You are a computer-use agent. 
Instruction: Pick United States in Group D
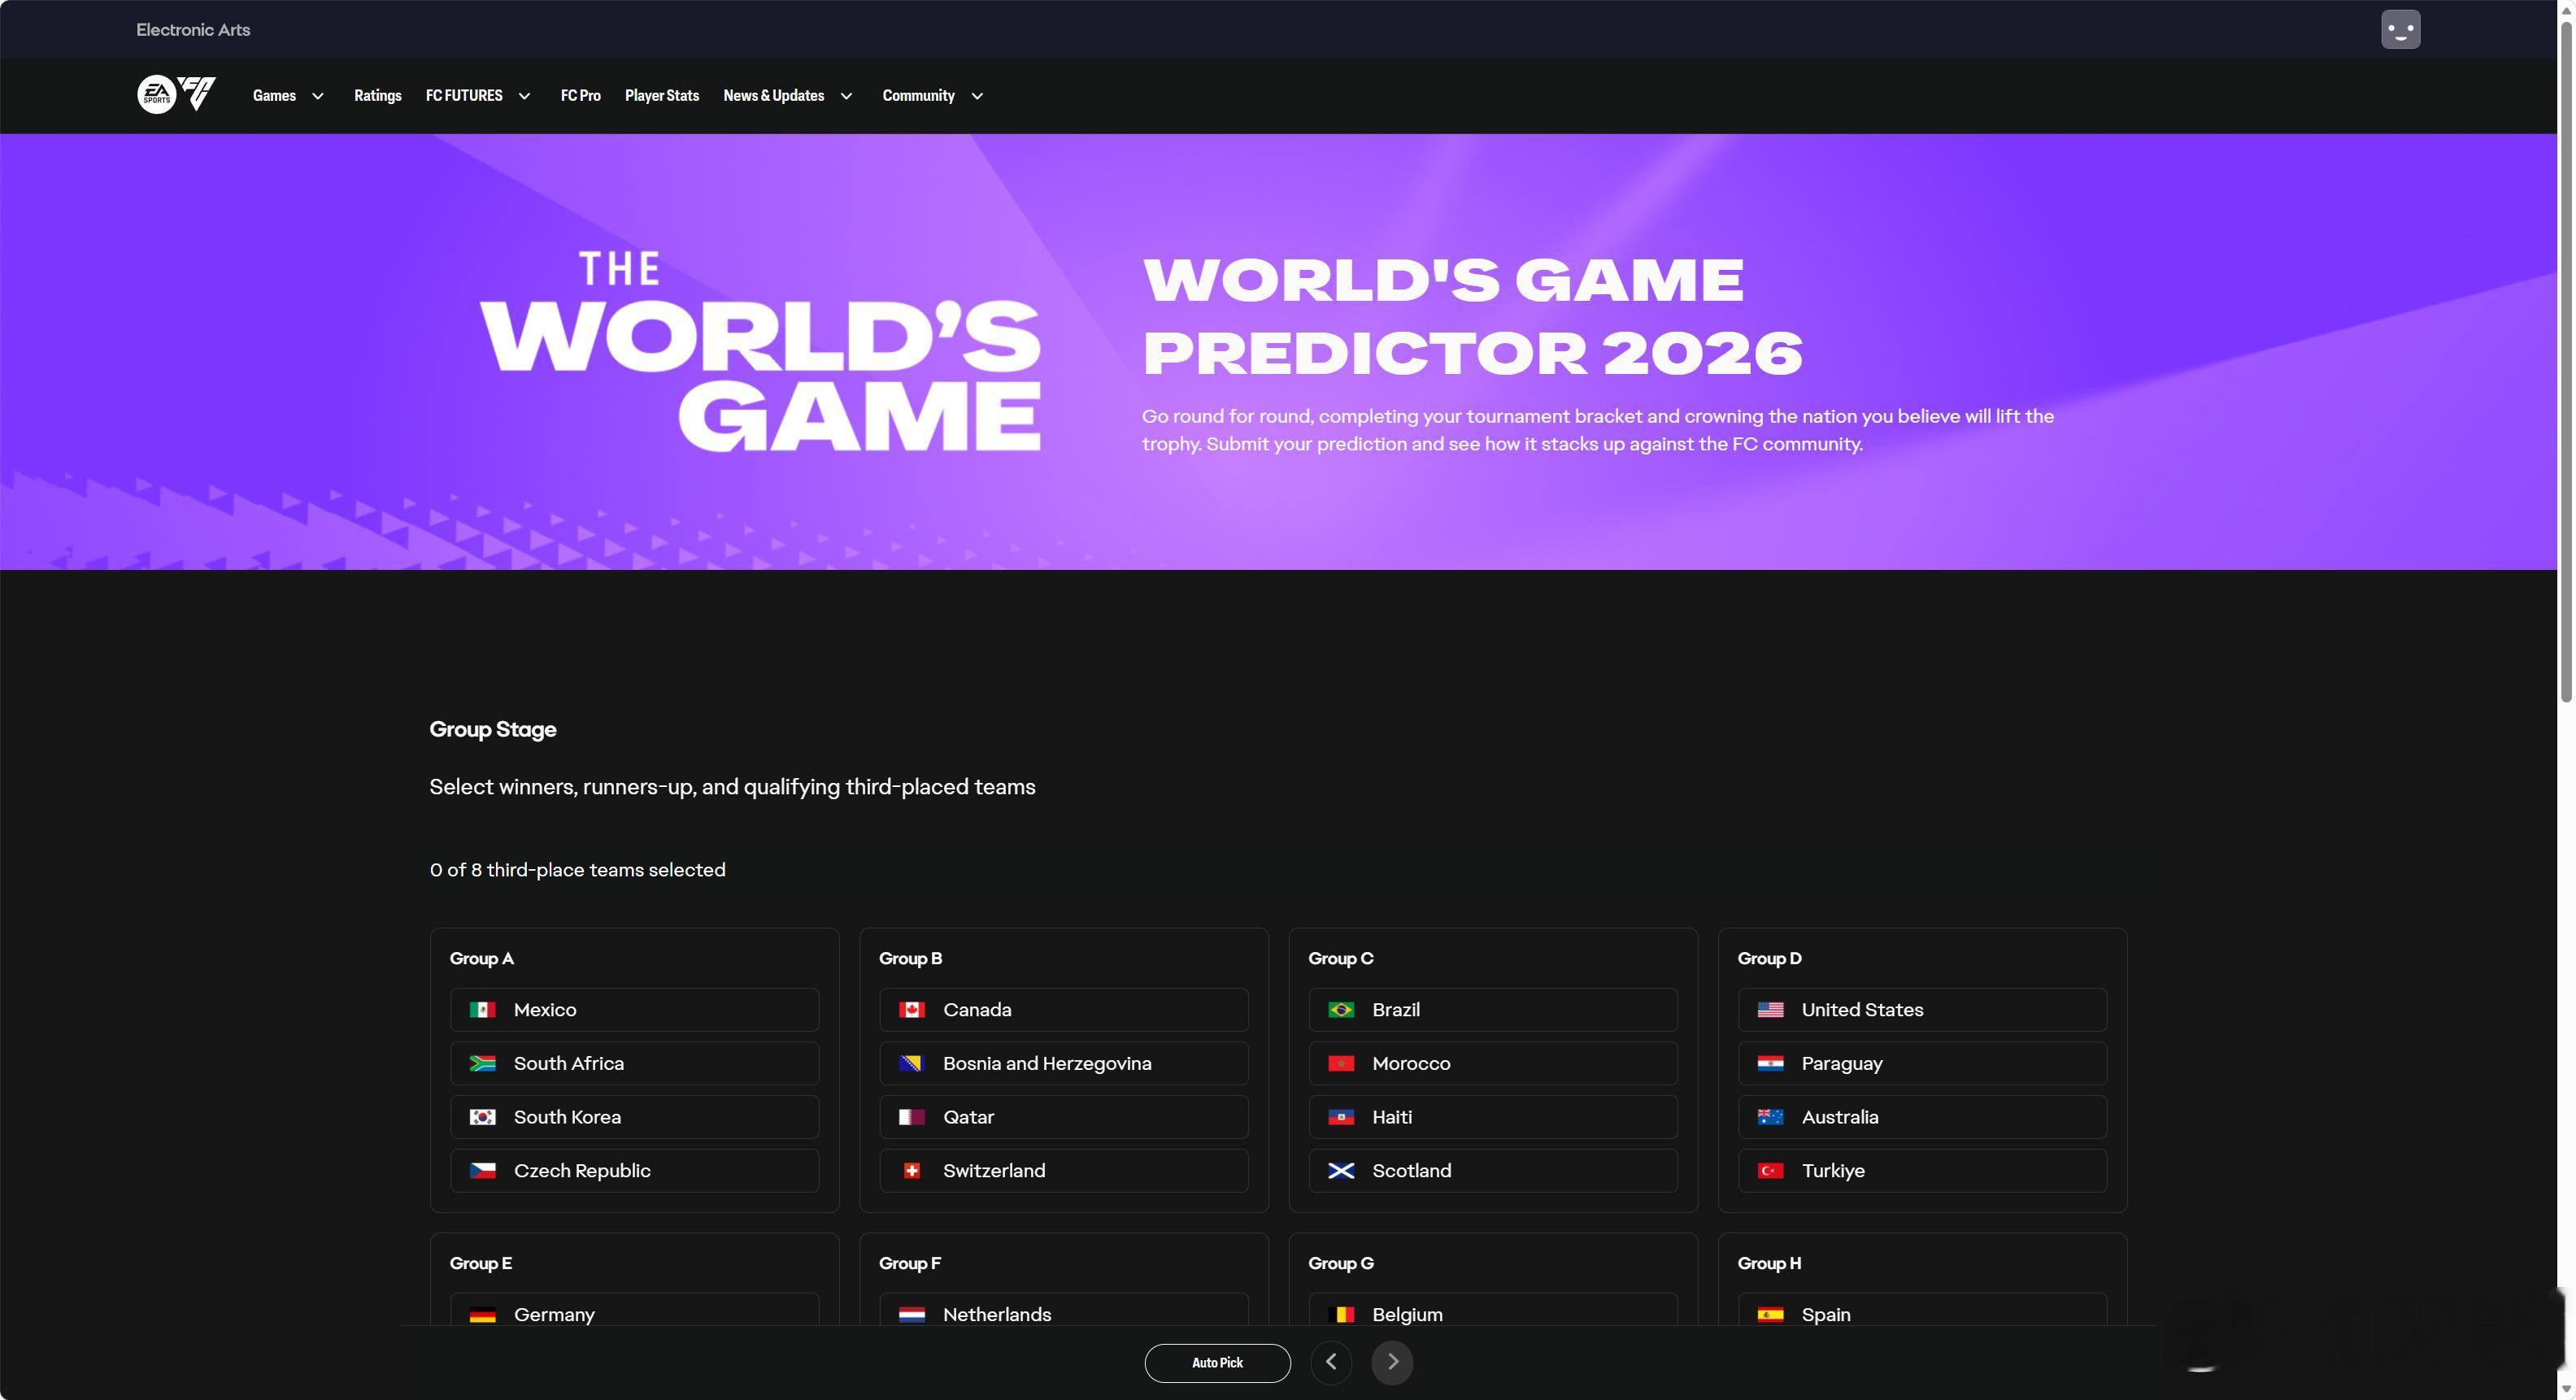point(1922,1010)
